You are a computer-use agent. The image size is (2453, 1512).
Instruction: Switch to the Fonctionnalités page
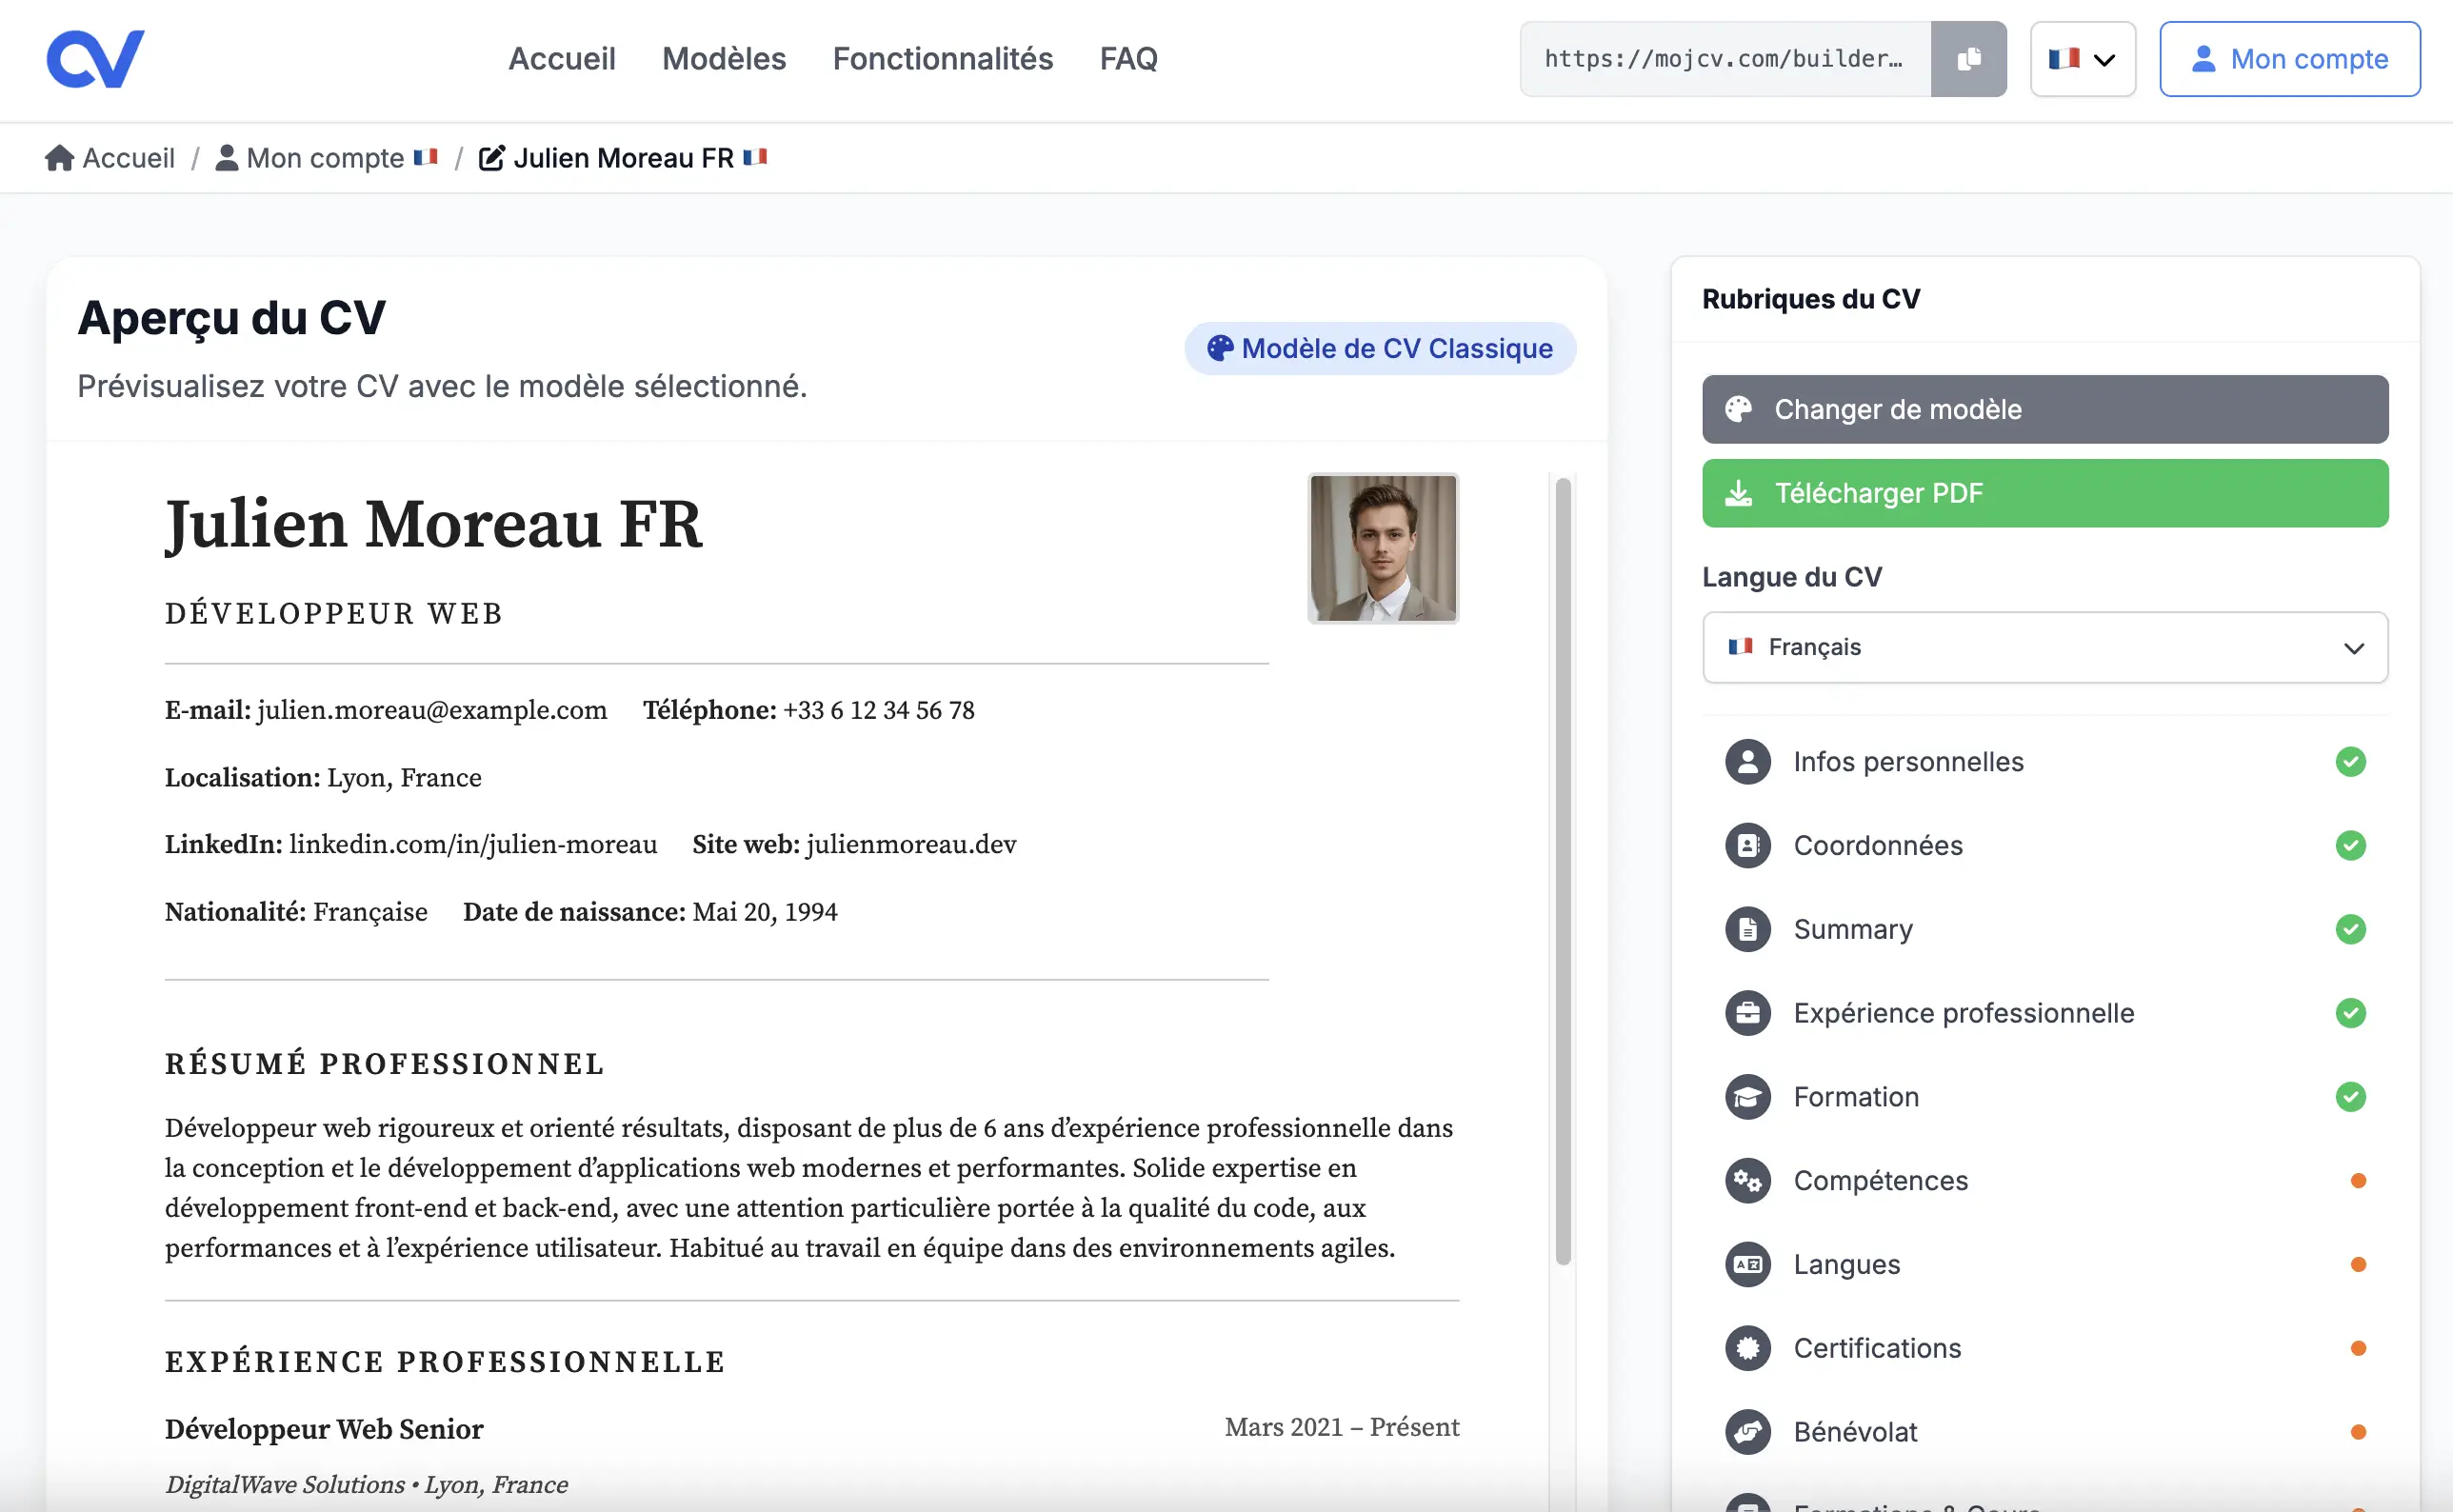click(x=942, y=58)
